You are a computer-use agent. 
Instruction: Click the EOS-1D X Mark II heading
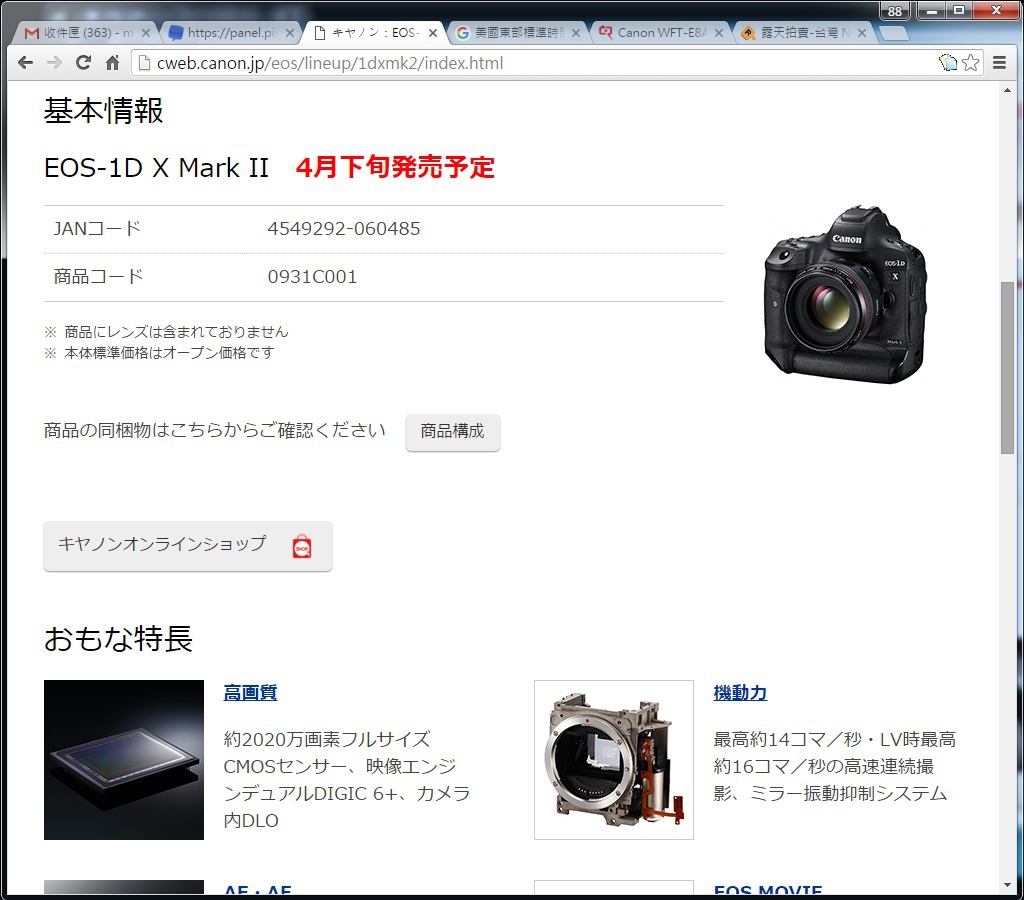pyautogui.click(x=156, y=168)
